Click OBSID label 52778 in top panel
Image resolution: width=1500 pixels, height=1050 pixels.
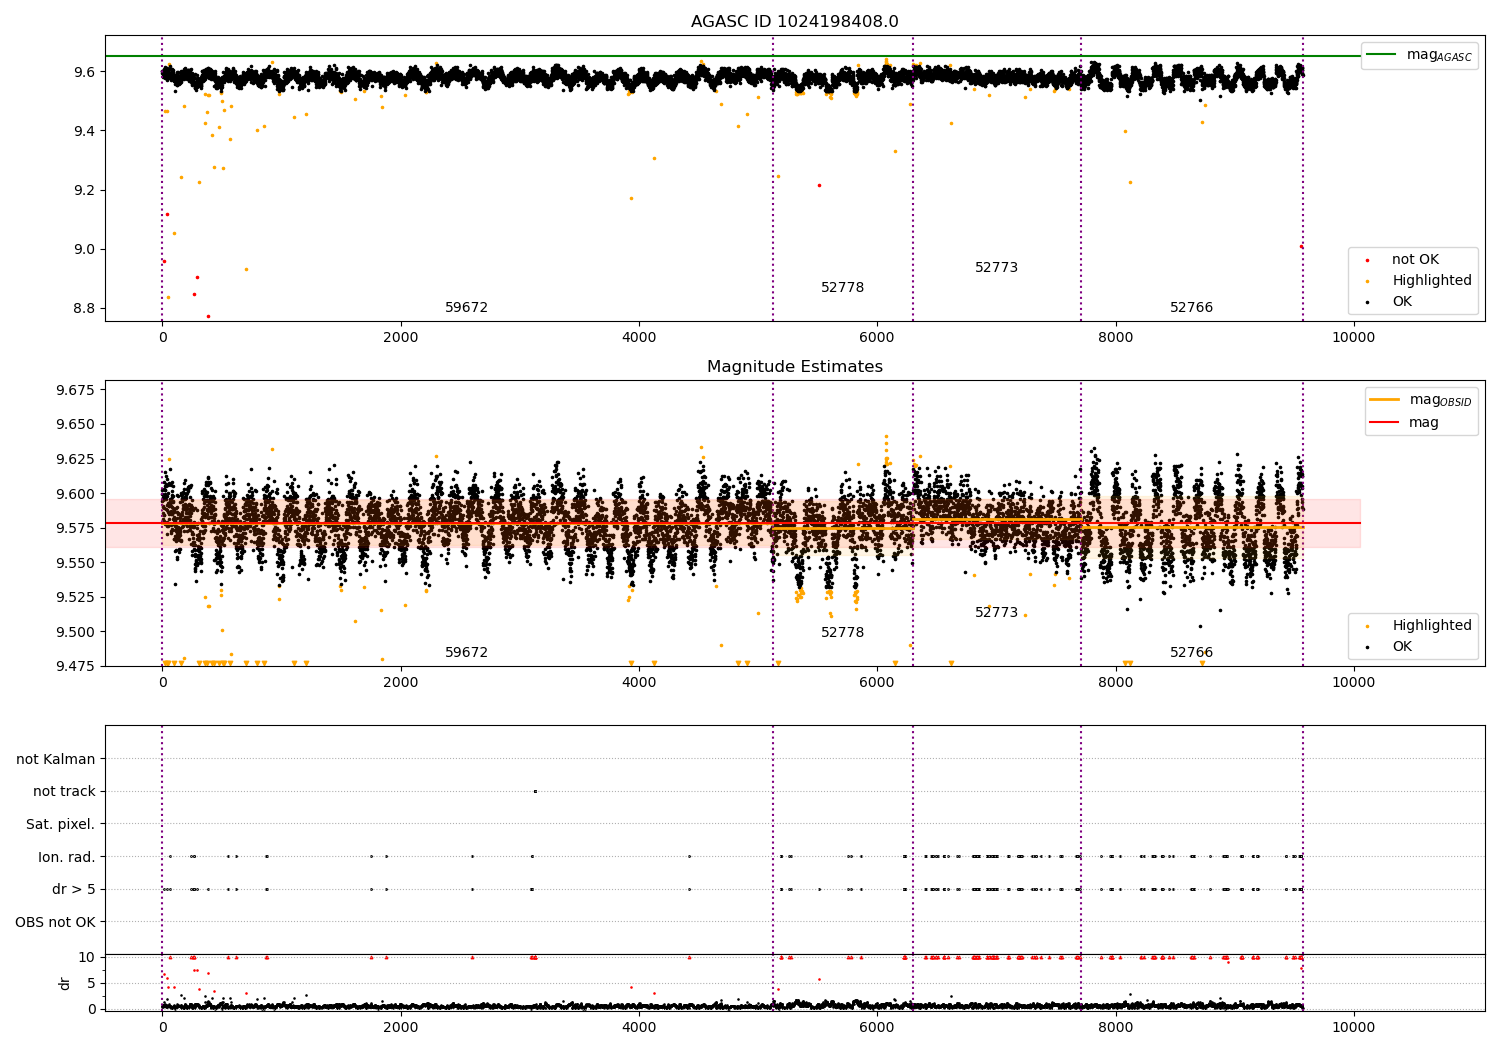click(x=842, y=288)
